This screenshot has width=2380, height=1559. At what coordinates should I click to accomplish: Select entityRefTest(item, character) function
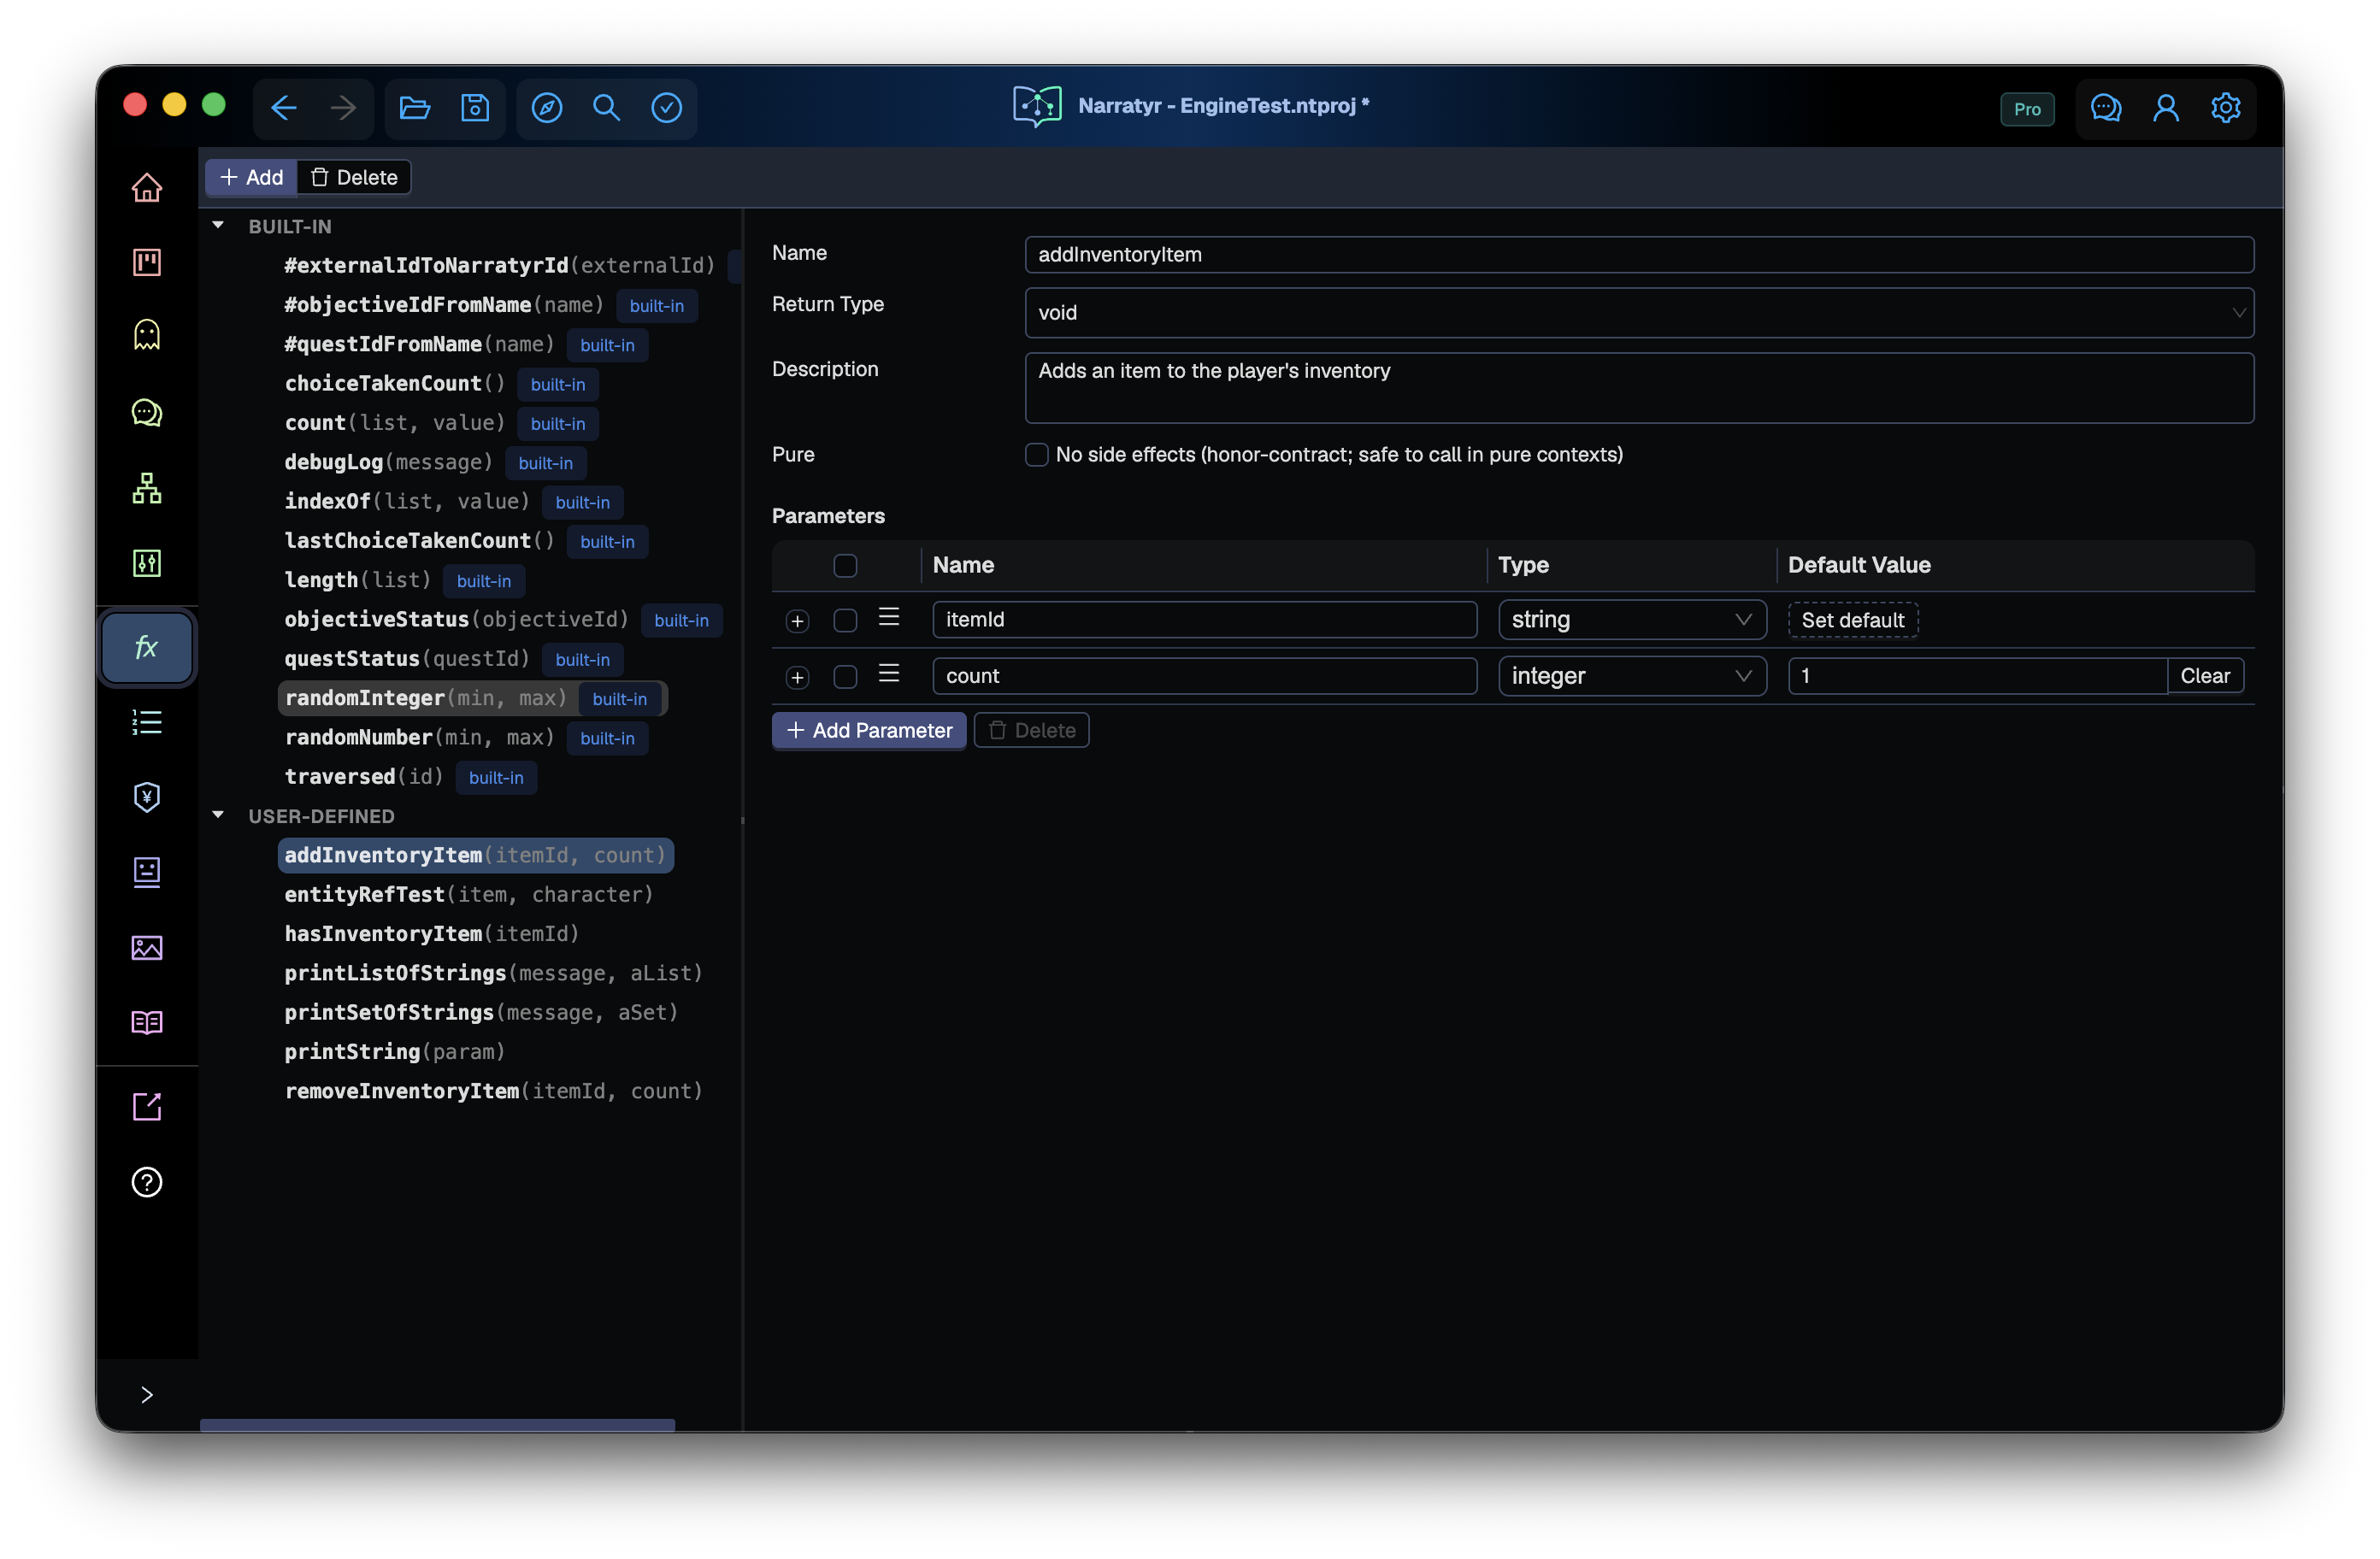[x=468, y=895]
